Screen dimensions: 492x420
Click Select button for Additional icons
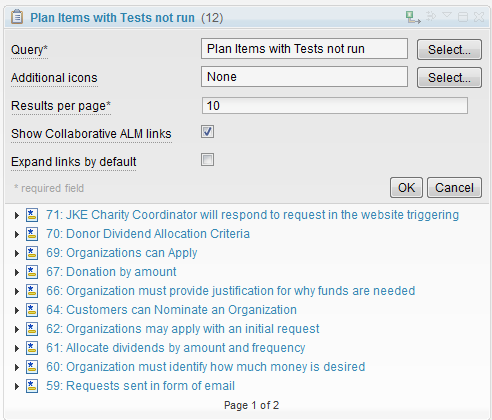pyautogui.click(x=449, y=78)
